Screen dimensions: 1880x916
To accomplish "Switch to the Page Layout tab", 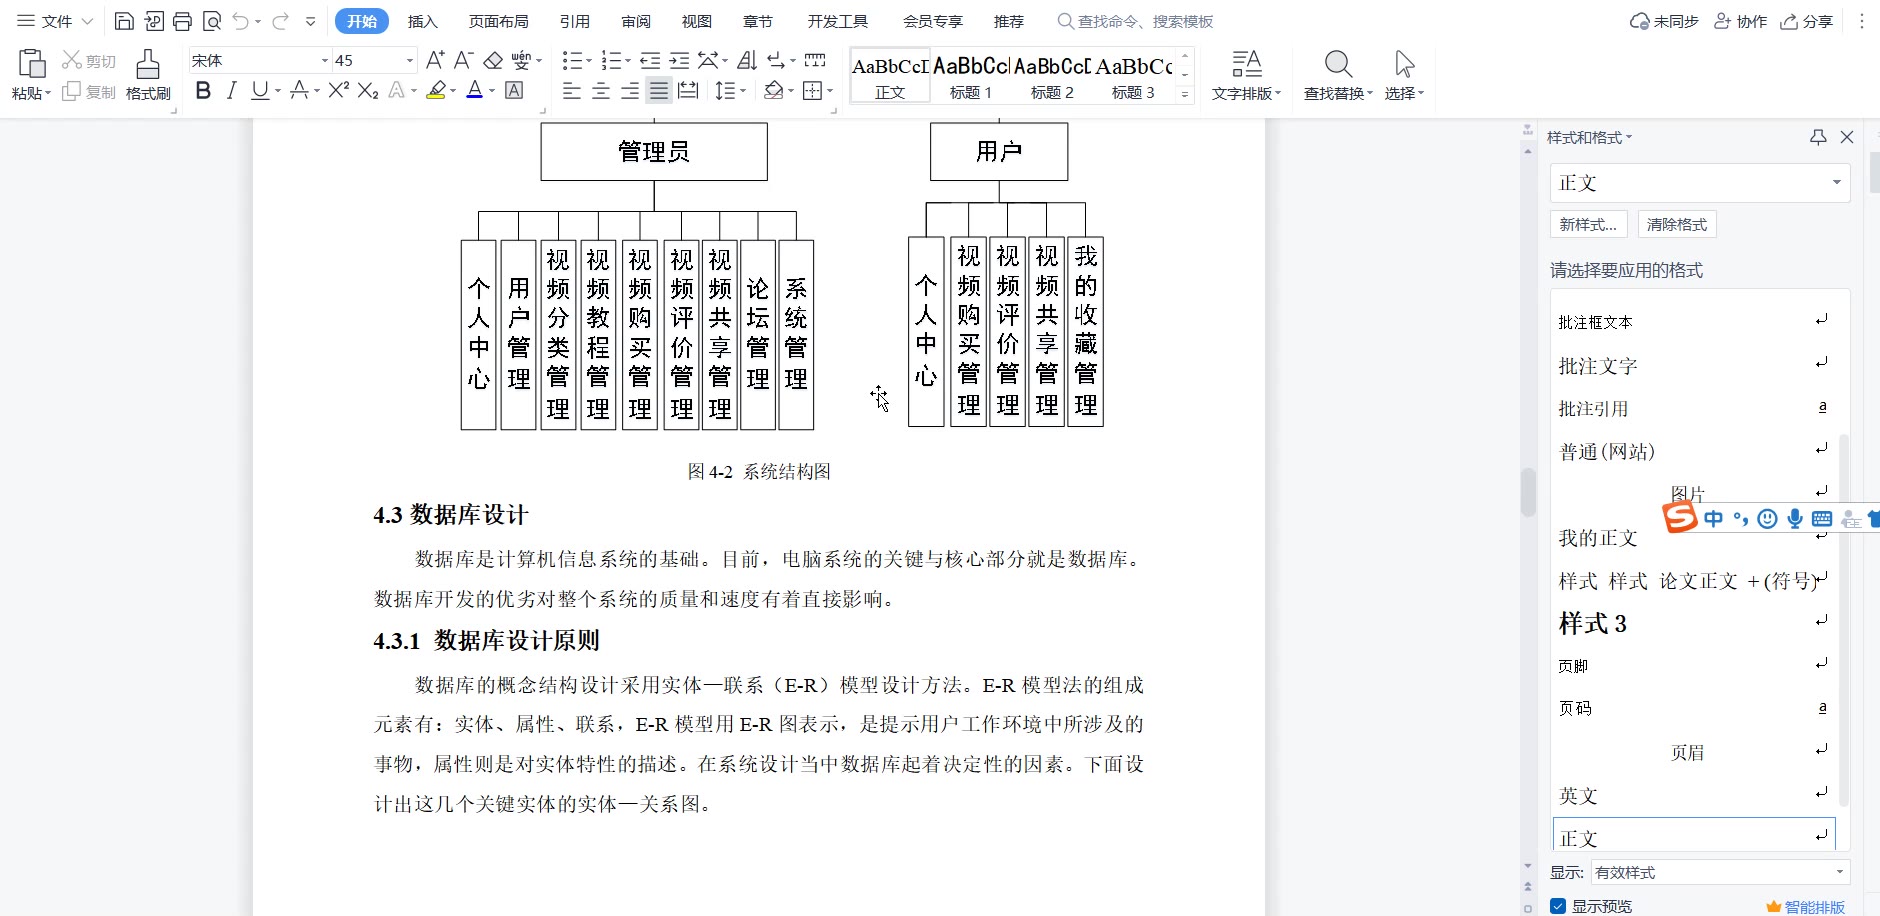I will tap(499, 21).
